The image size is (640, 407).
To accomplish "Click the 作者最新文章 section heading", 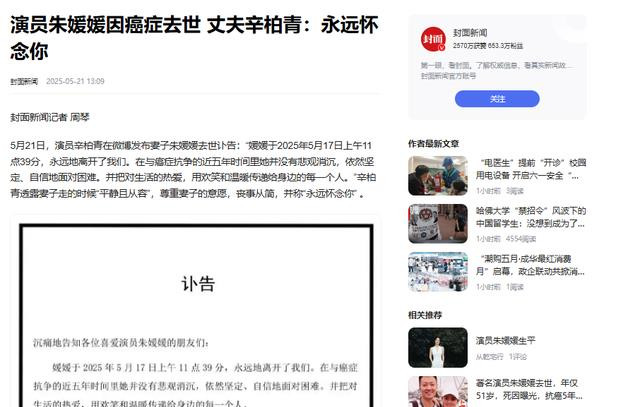I will (433, 144).
